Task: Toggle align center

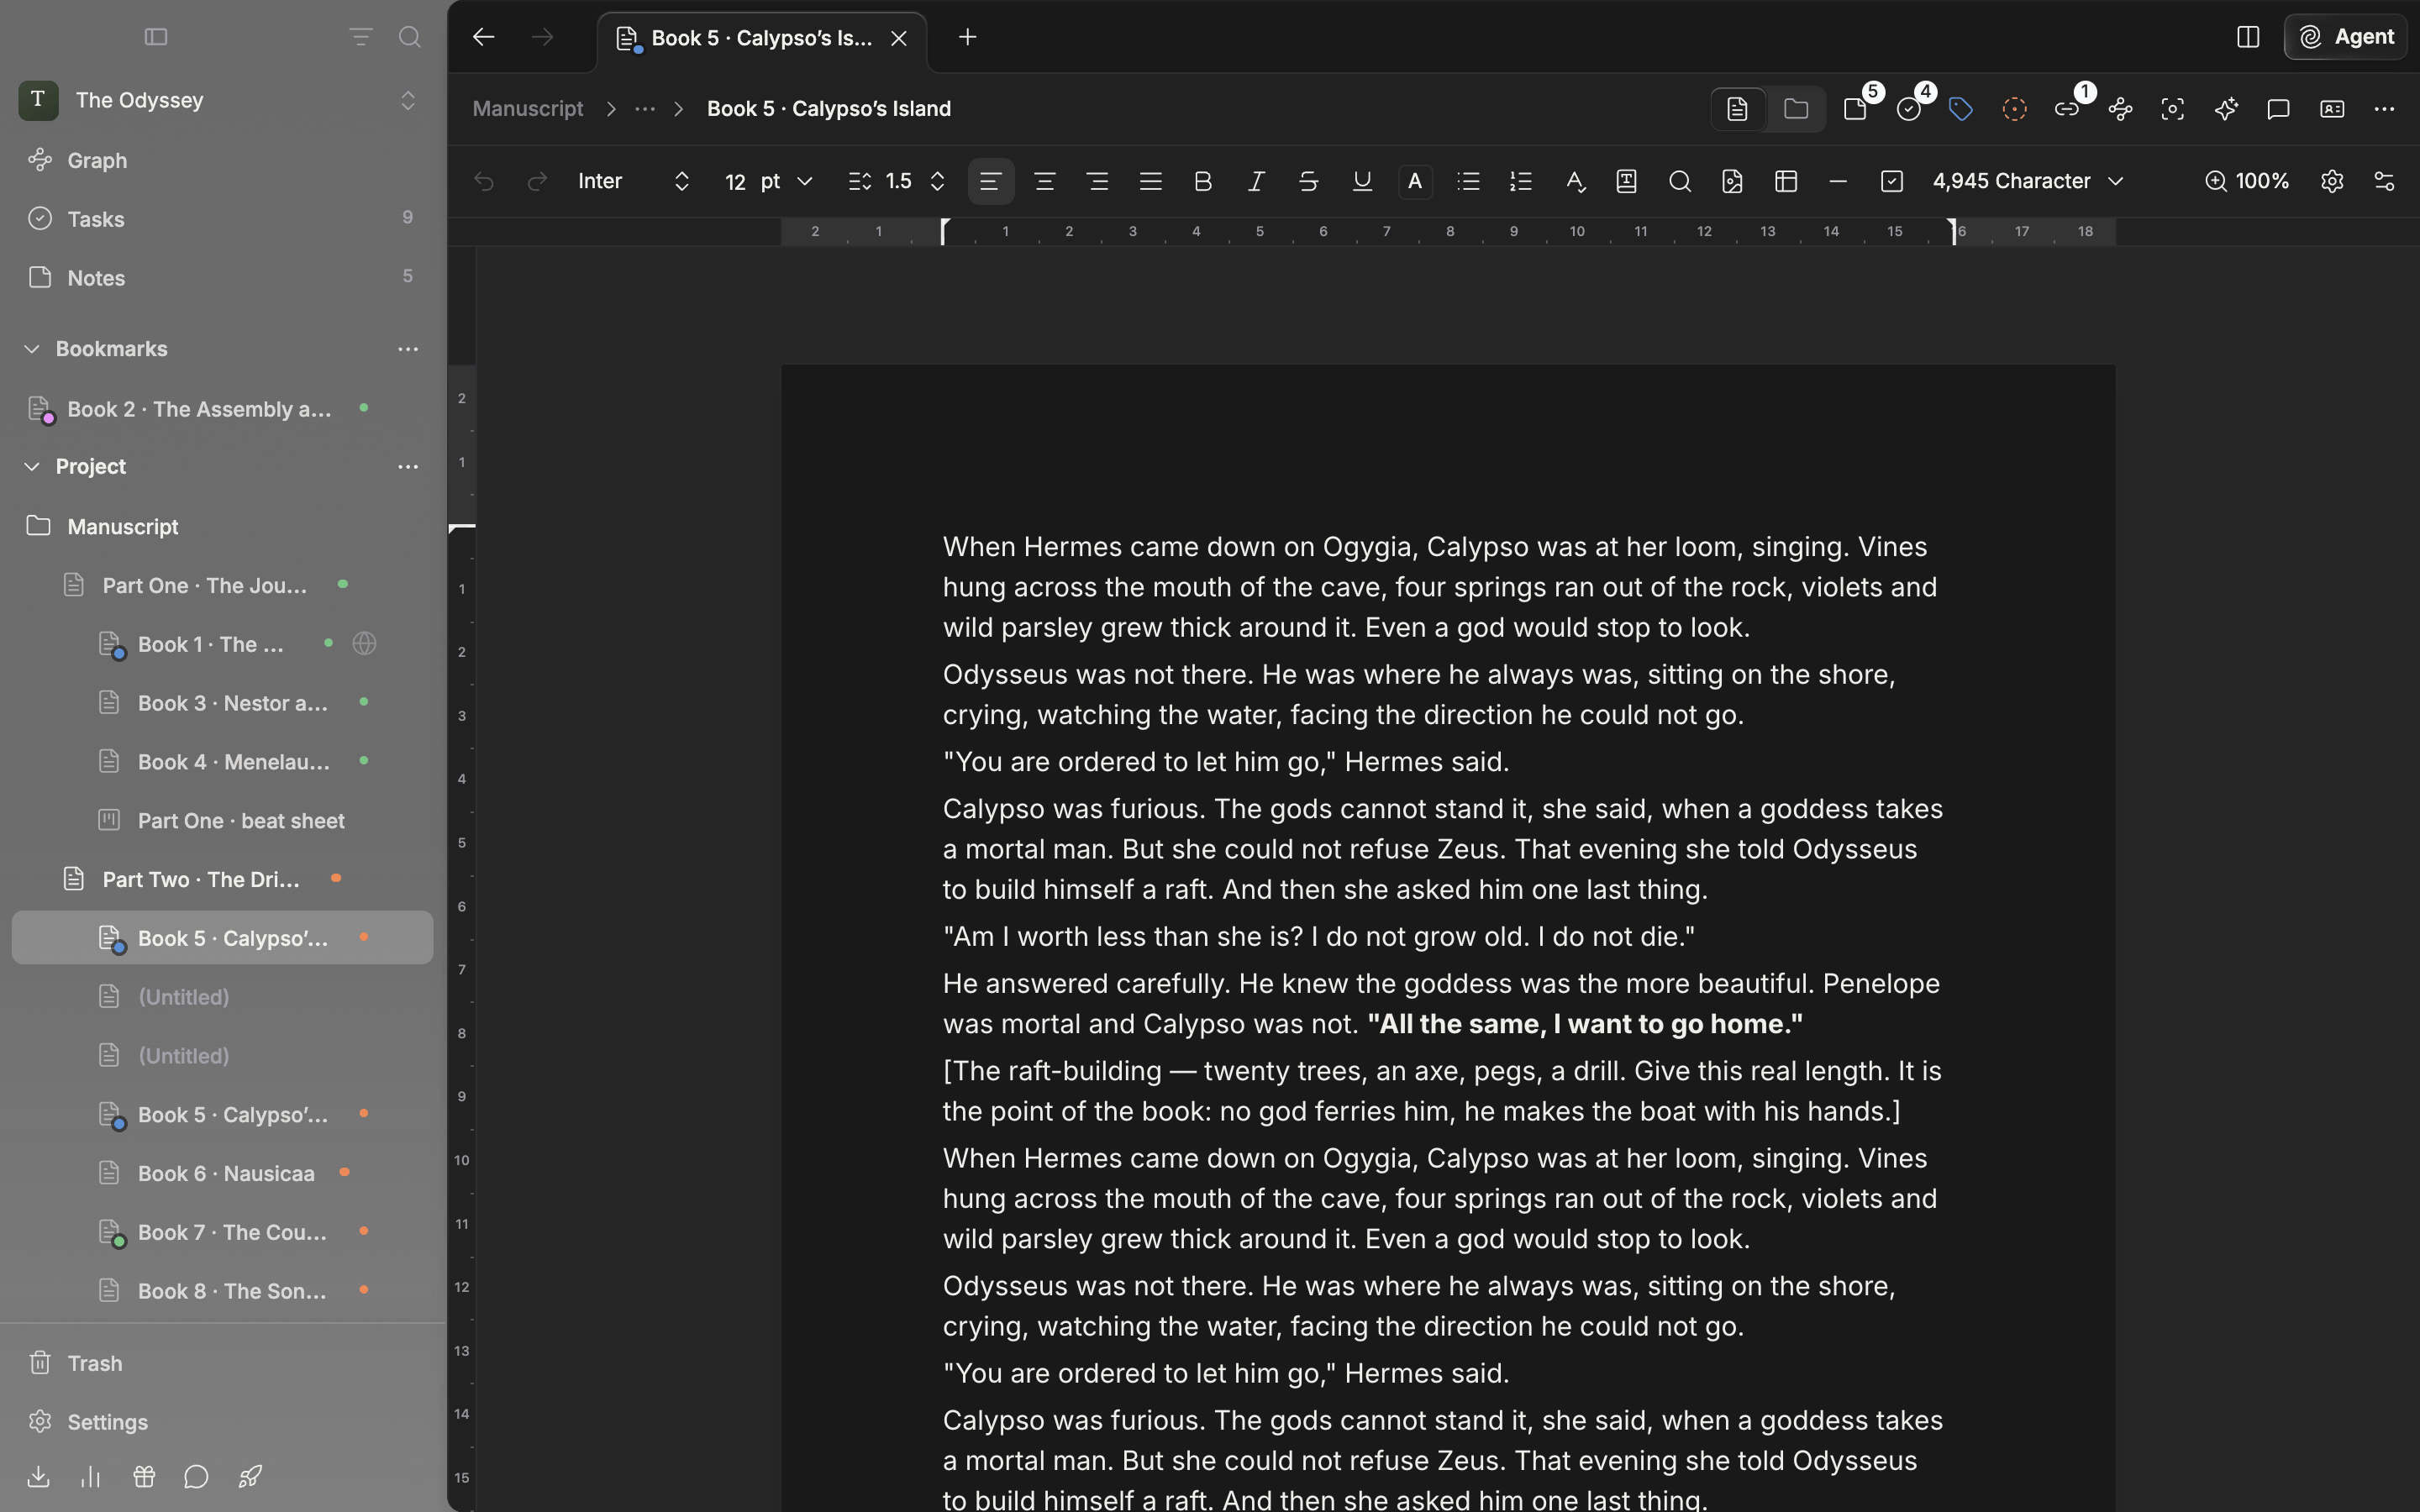Action: coord(1045,181)
